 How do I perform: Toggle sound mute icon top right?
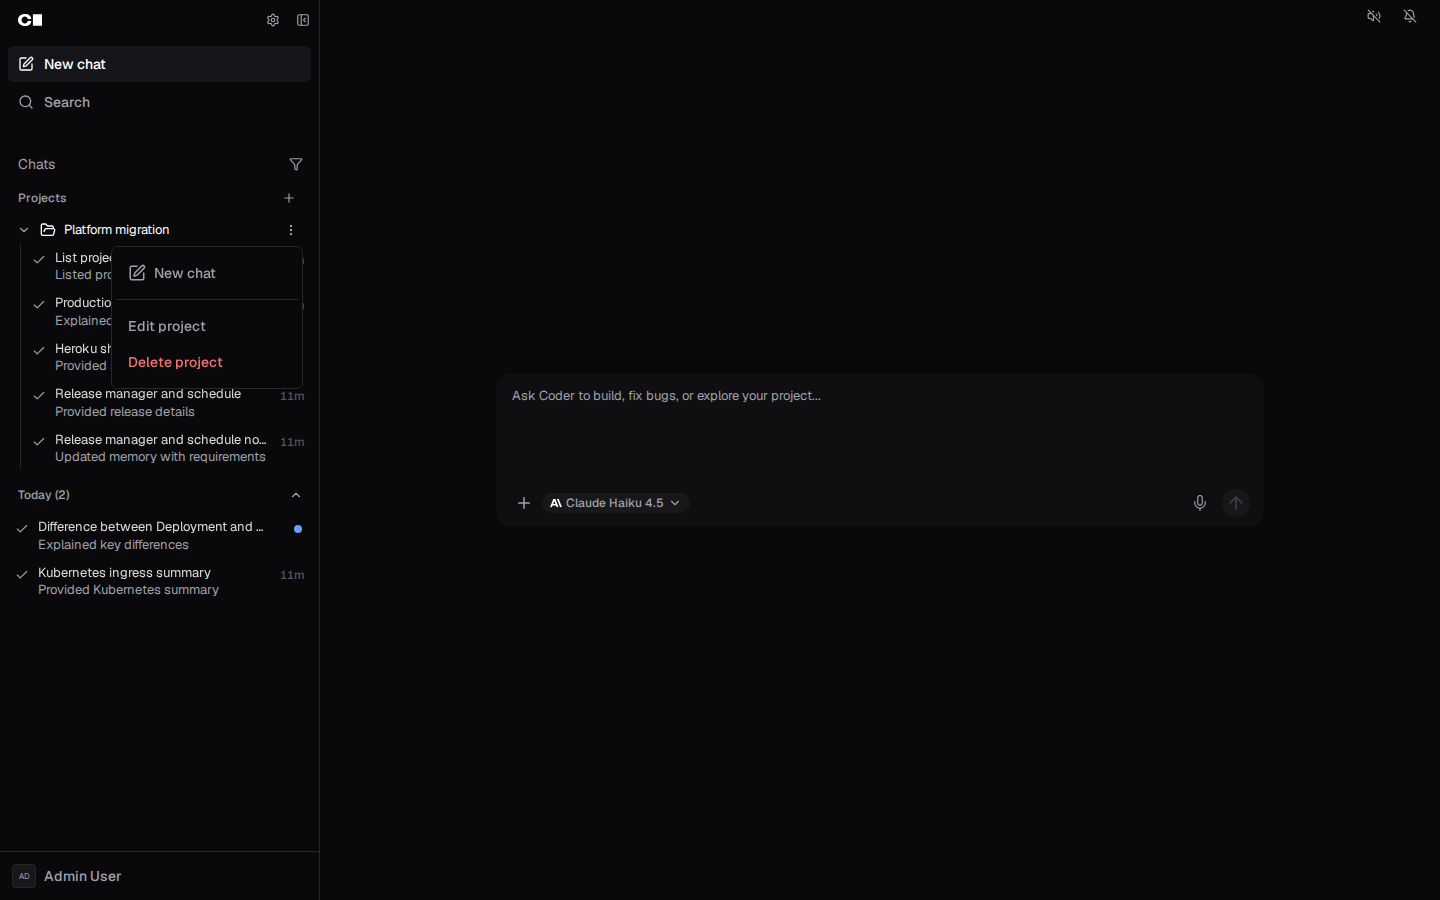coord(1374,17)
